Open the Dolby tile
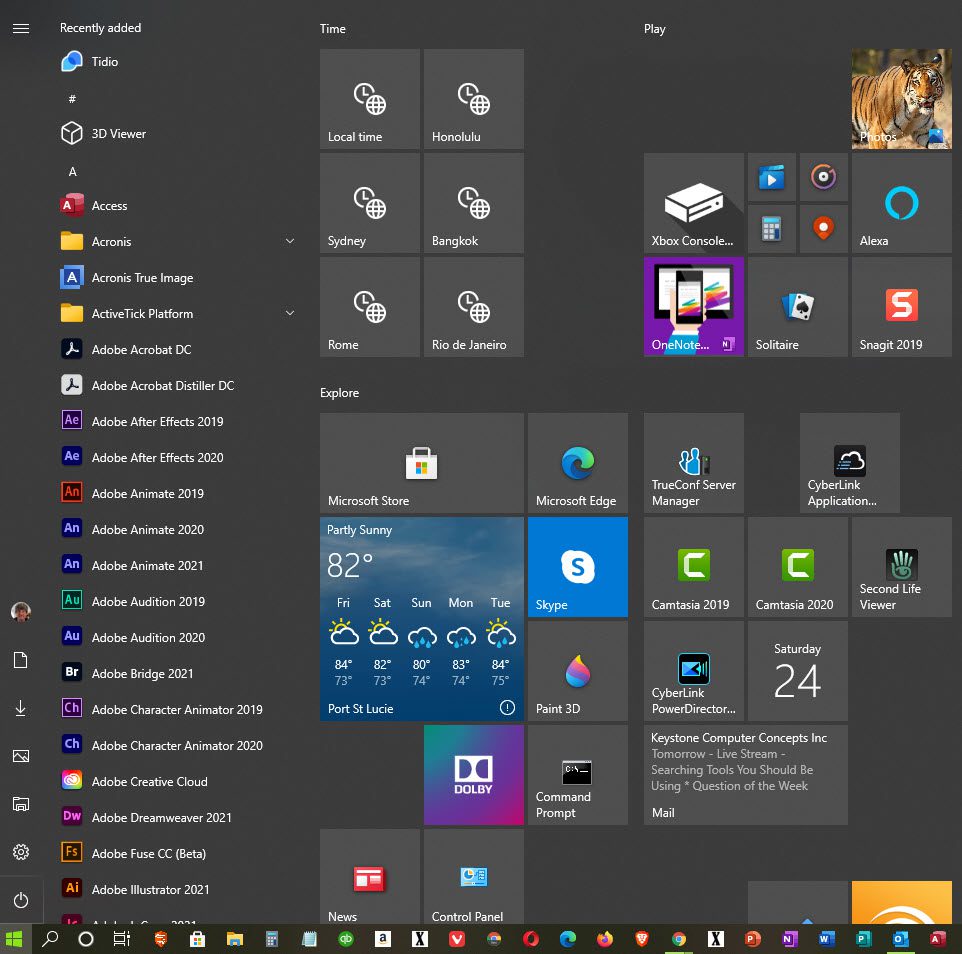Image resolution: width=962 pixels, height=954 pixels. 474,775
